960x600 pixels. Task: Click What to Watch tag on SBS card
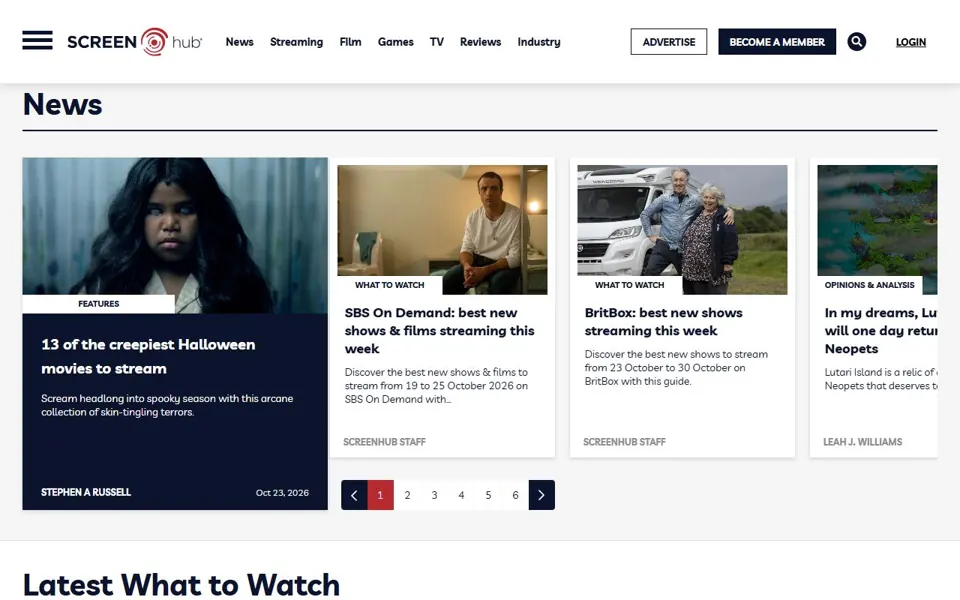tap(389, 285)
